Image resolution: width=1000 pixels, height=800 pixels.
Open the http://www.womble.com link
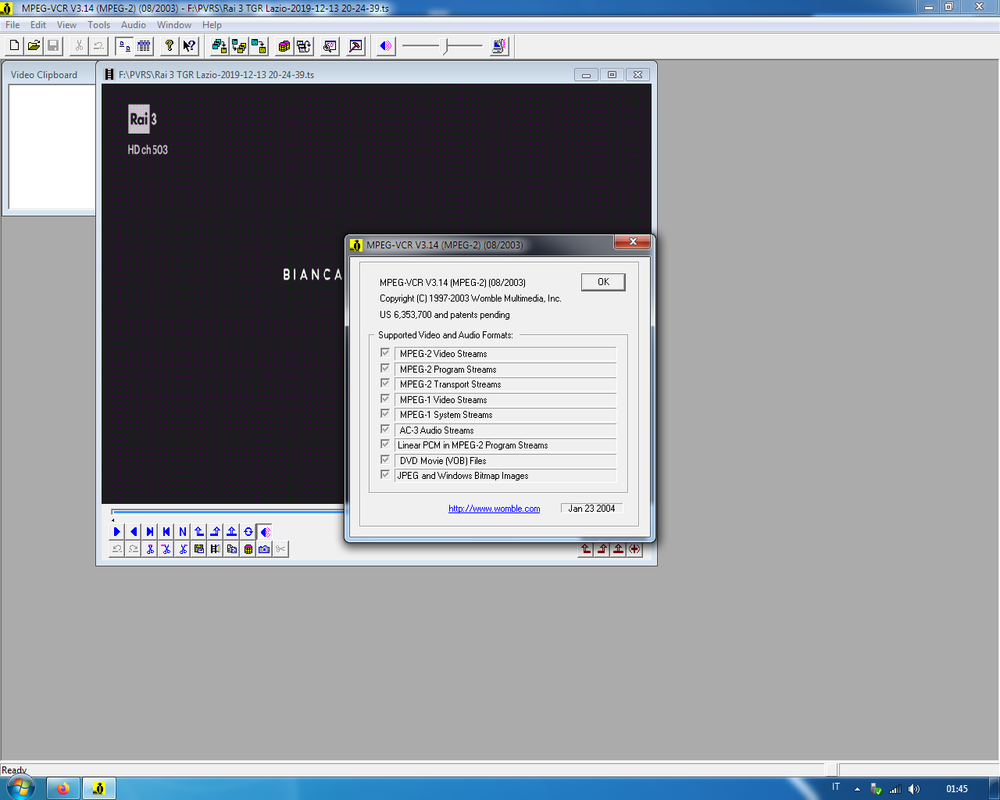494,508
